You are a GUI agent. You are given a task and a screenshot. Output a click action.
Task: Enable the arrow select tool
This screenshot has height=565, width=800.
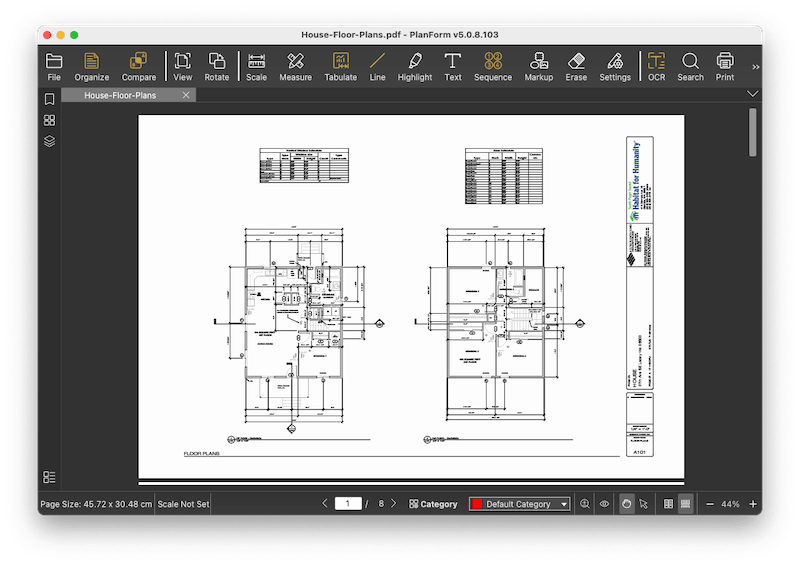pyautogui.click(x=643, y=504)
